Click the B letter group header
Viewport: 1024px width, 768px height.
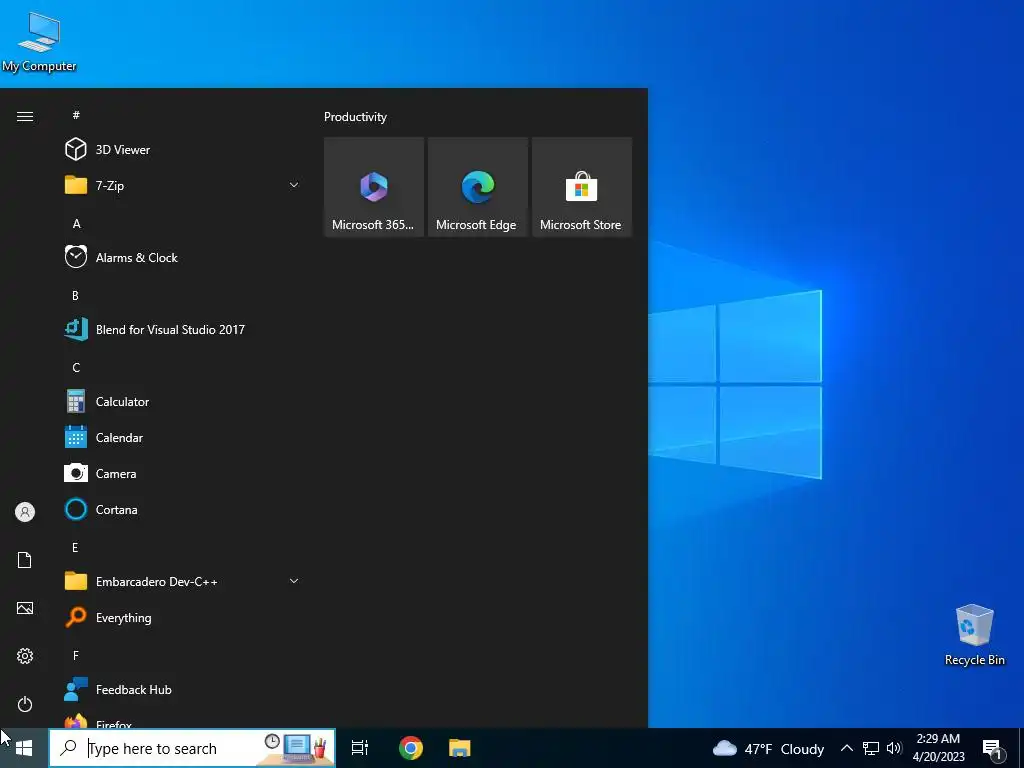(75, 295)
